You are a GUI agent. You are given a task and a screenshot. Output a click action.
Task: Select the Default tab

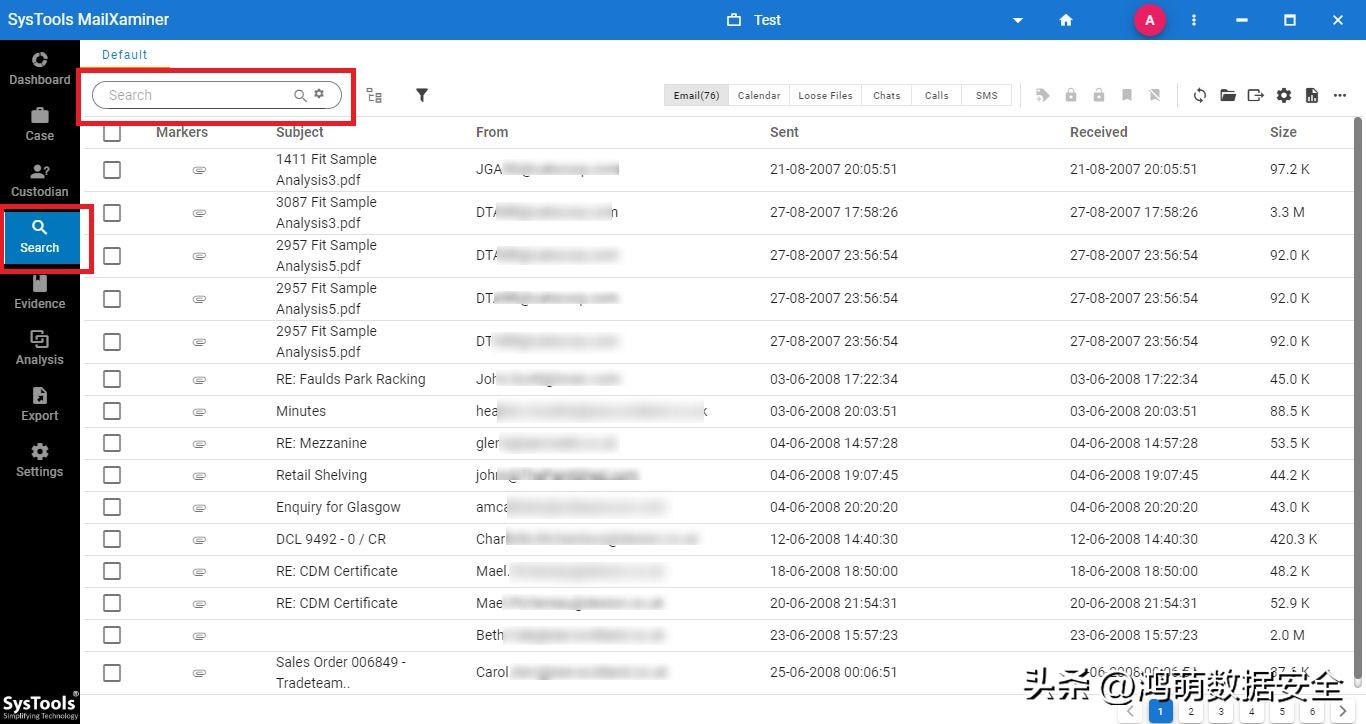click(x=125, y=55)
